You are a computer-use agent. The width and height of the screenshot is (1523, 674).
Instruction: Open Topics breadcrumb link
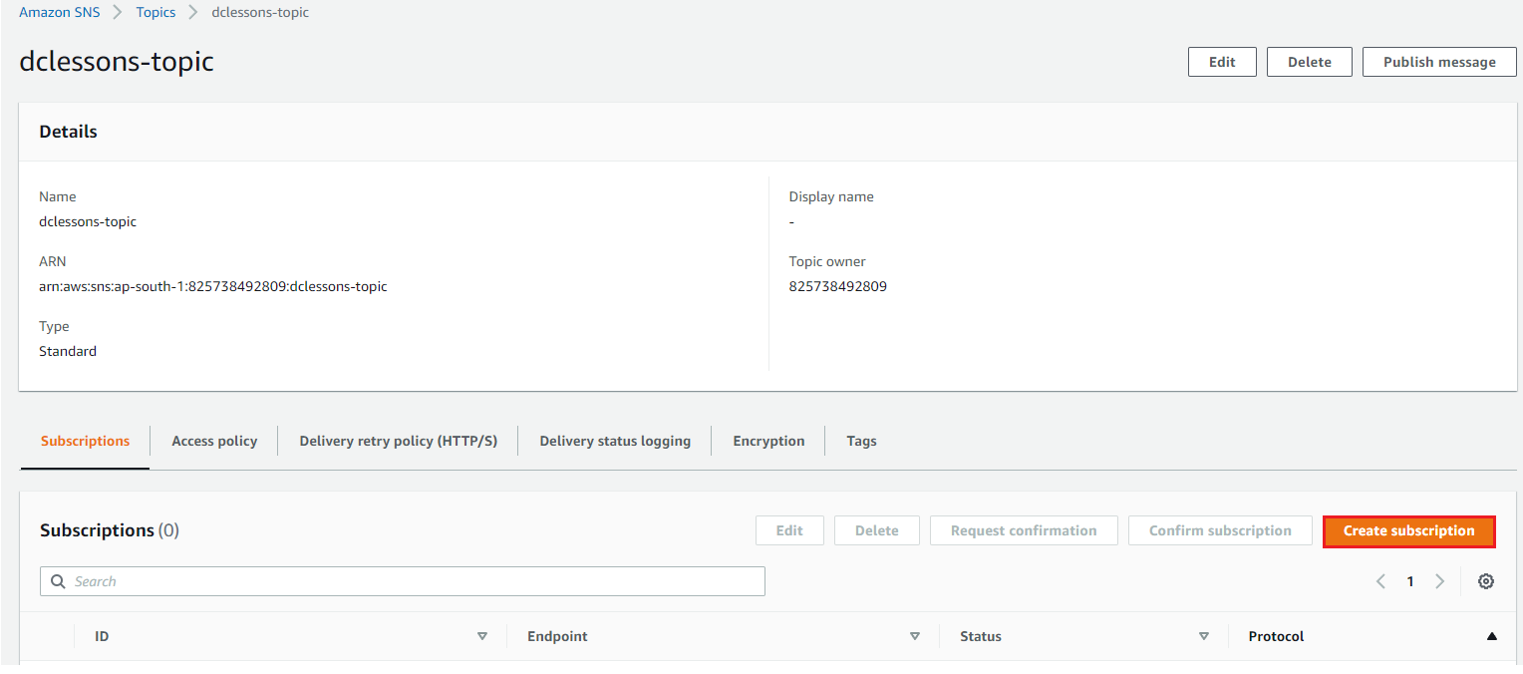[x=156, y=12]
